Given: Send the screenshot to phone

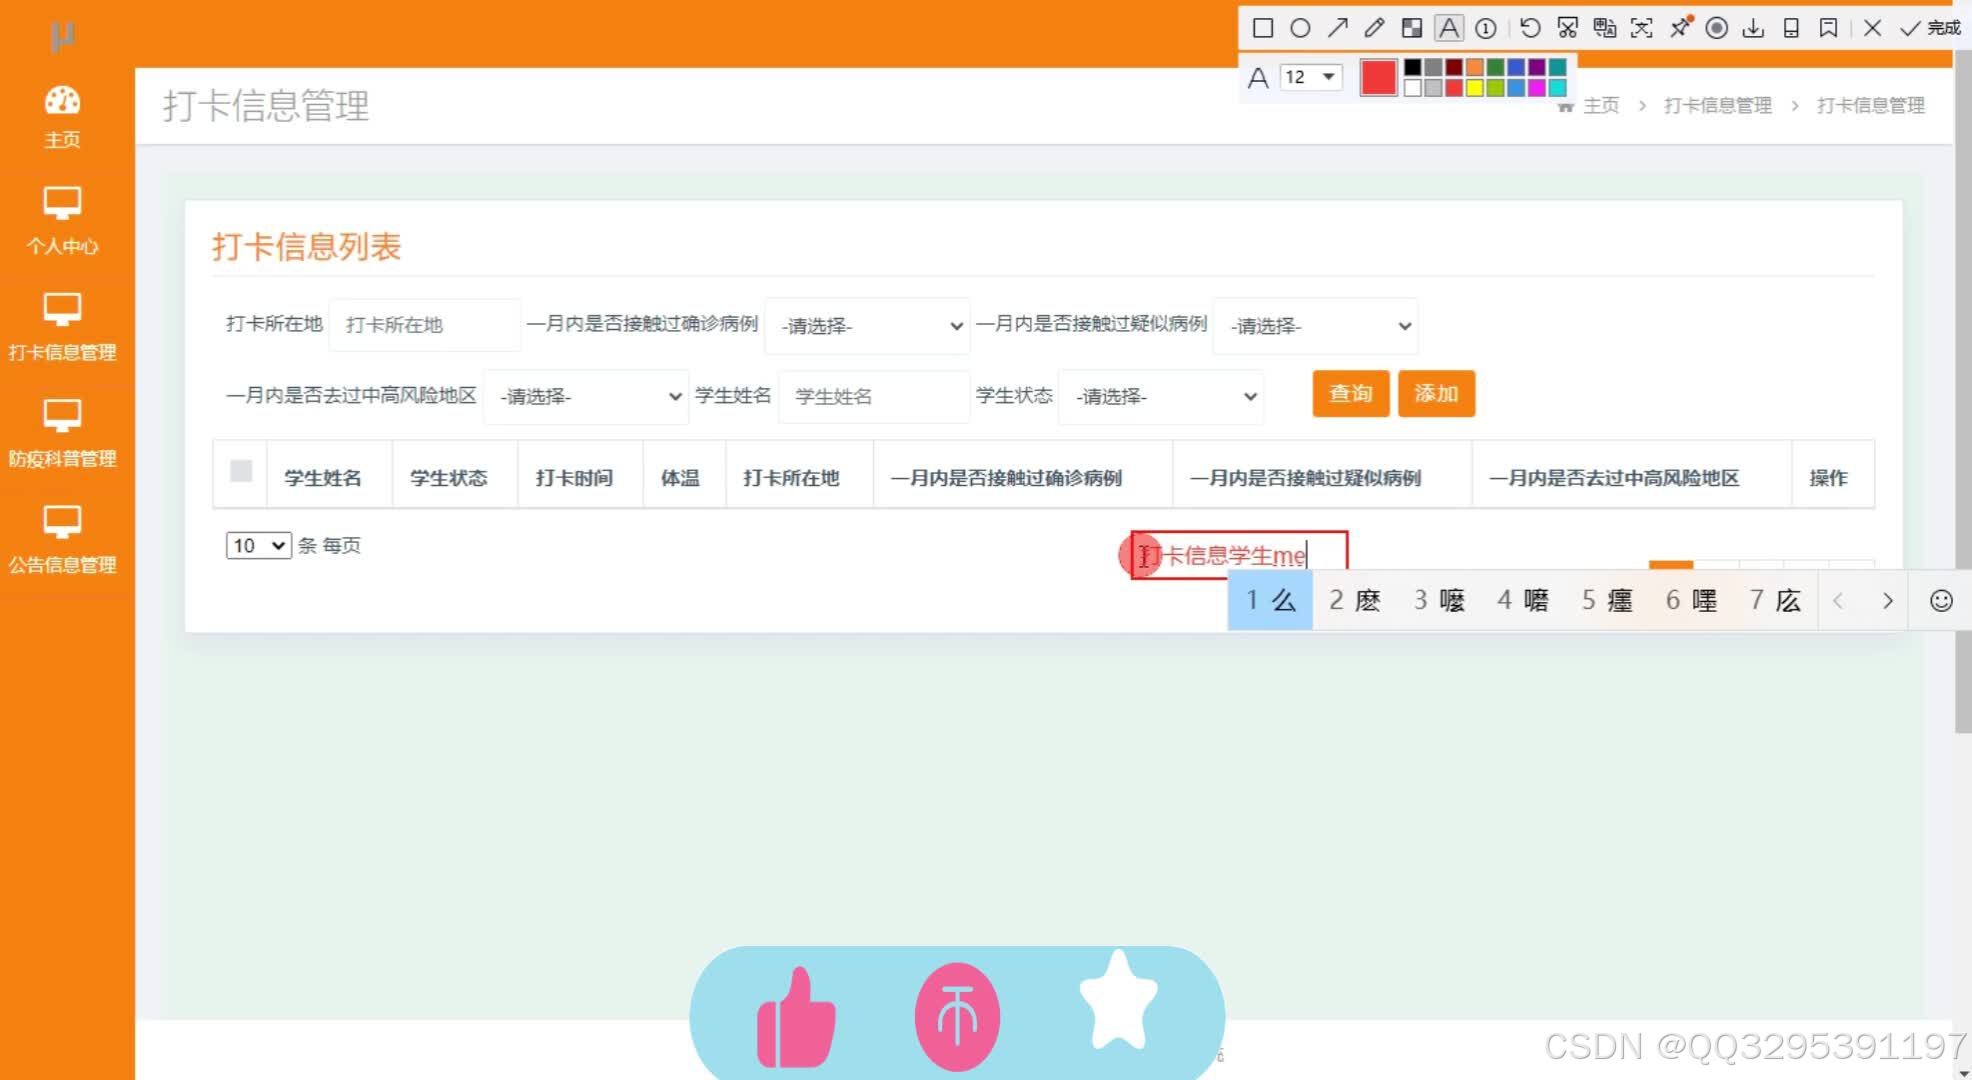Looking at the screenshot, I should (1791, 28).
